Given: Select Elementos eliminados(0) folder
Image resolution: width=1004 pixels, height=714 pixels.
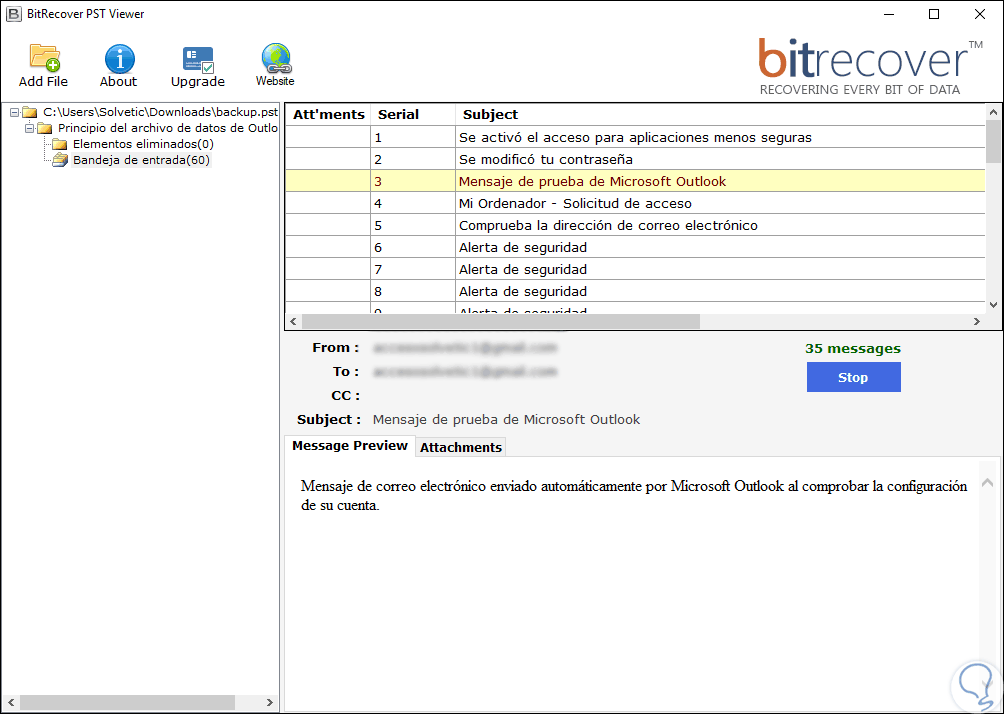Looking at the screenshot, I should (x=143, y=144).
